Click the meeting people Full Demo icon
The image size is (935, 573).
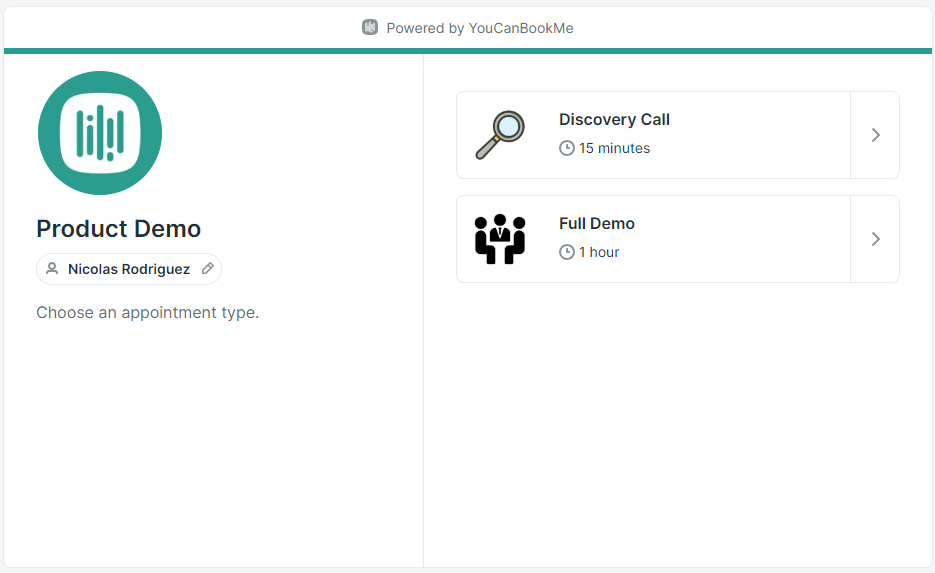[500, 239]
